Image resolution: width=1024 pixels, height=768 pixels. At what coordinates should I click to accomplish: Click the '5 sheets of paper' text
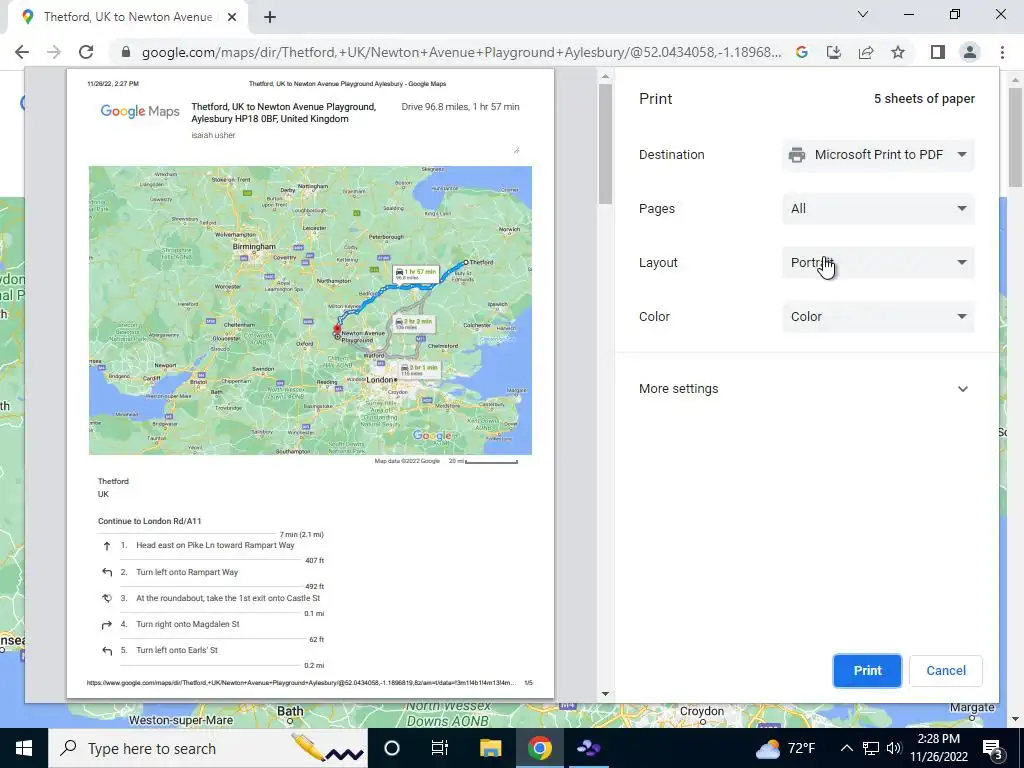(x=924, y=99)
